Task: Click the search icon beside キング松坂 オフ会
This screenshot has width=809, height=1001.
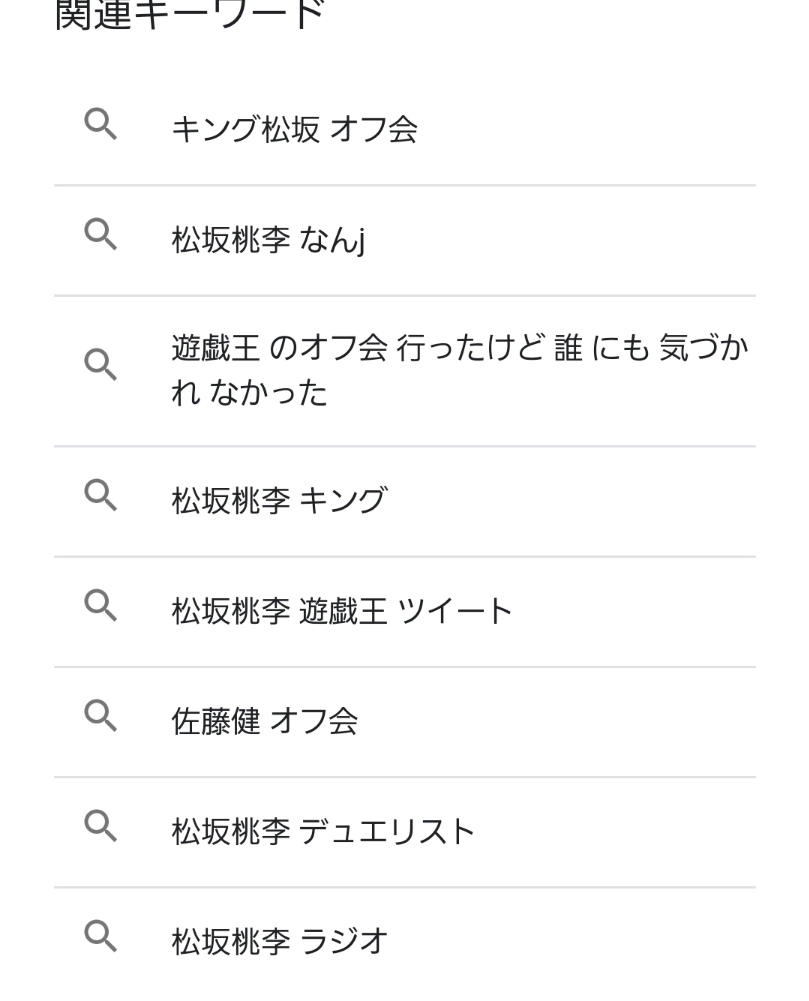Action: (x=100, y=126)
